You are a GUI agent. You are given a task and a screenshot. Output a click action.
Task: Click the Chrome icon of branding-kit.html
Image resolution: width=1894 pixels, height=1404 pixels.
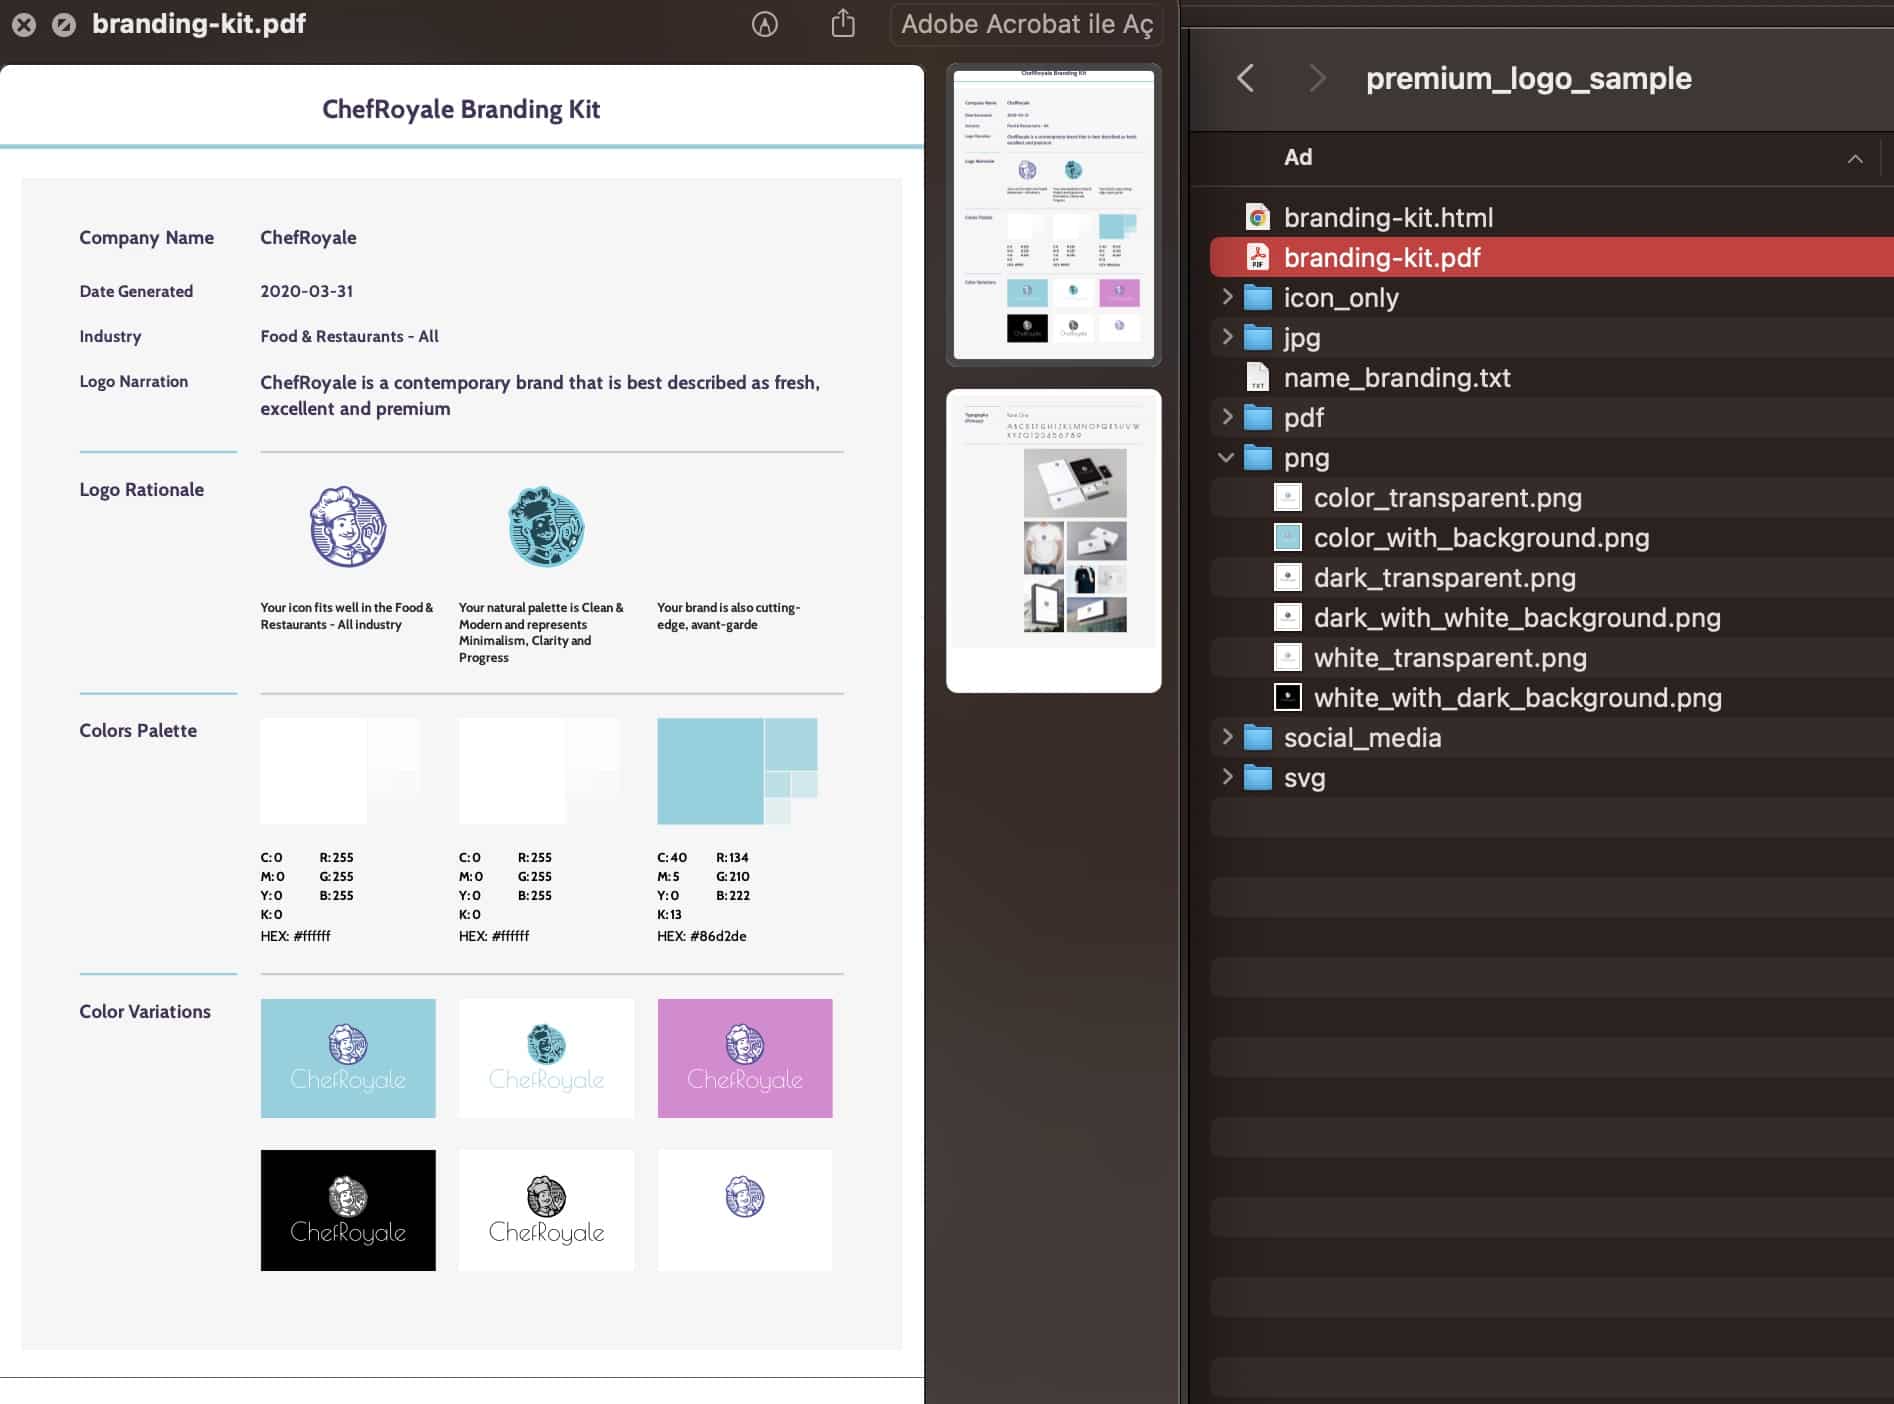[1258, 217]
